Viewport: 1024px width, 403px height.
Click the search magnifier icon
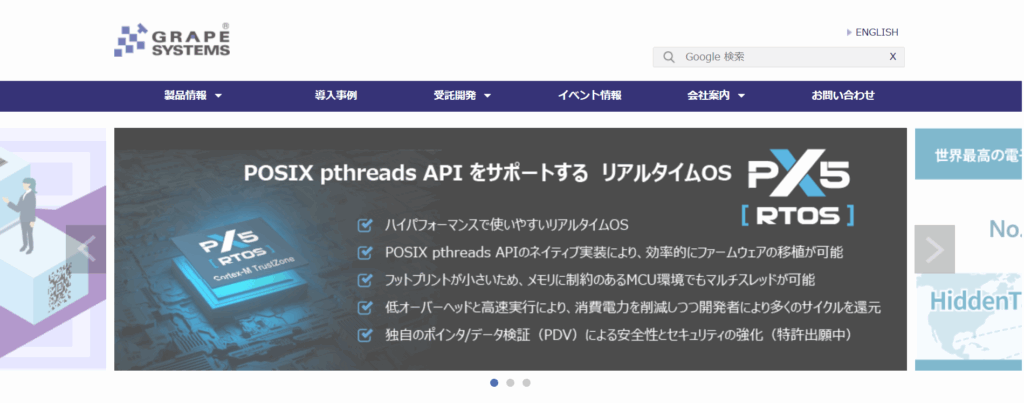(x=668, y=57)
